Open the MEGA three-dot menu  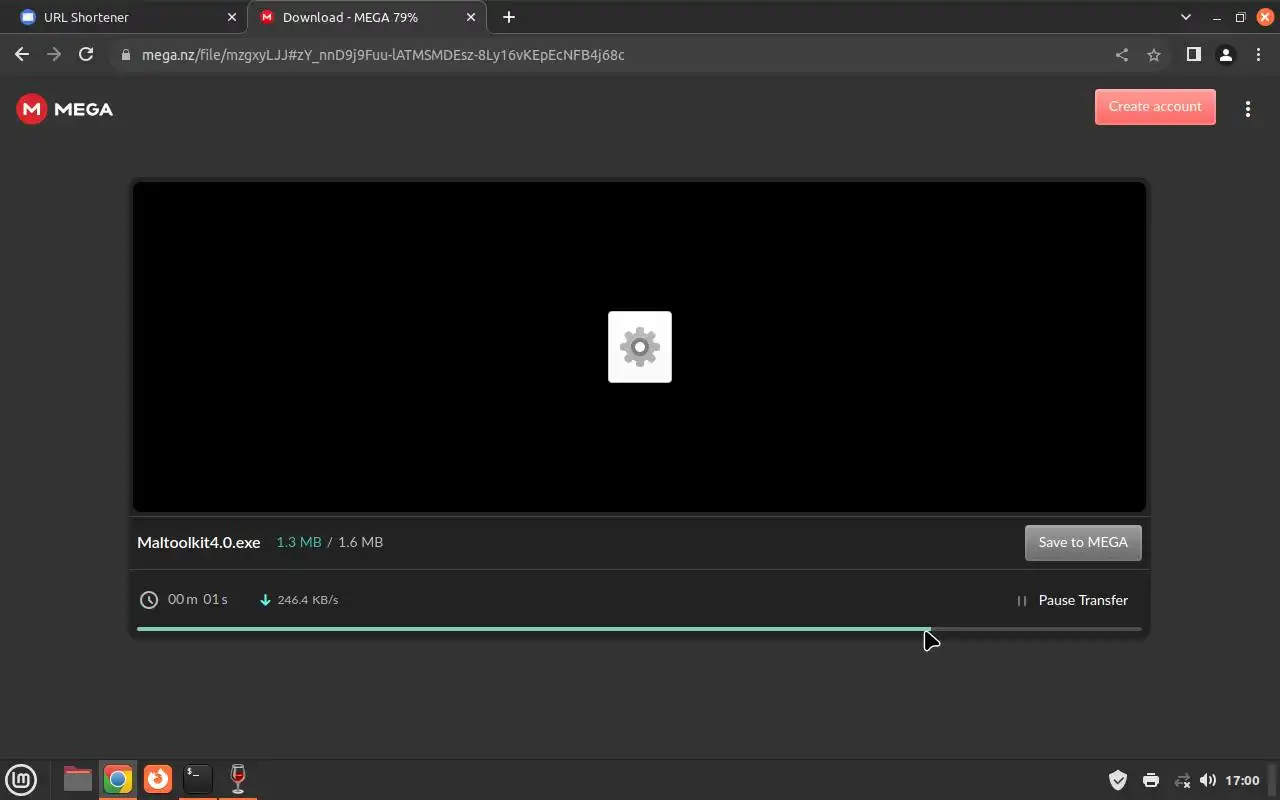(1247, 109)
